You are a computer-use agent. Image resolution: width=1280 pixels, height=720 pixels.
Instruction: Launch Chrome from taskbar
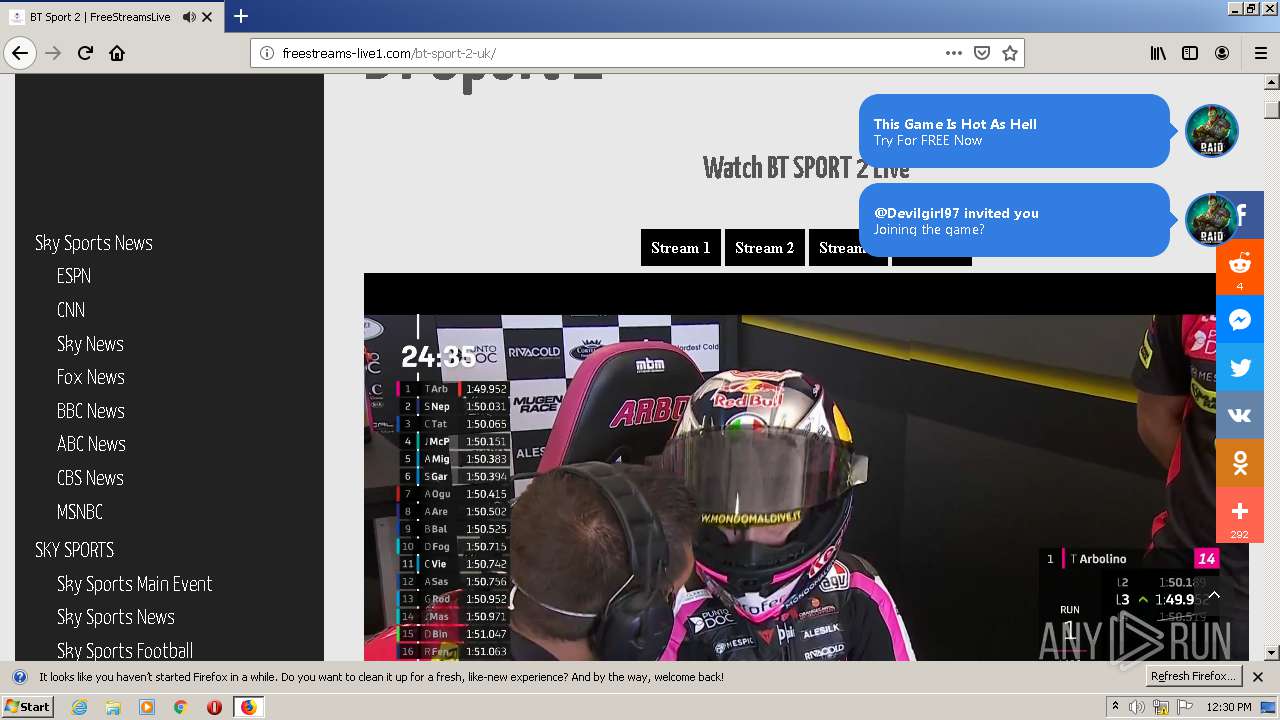pyautogui.click(x=180, y=707)
